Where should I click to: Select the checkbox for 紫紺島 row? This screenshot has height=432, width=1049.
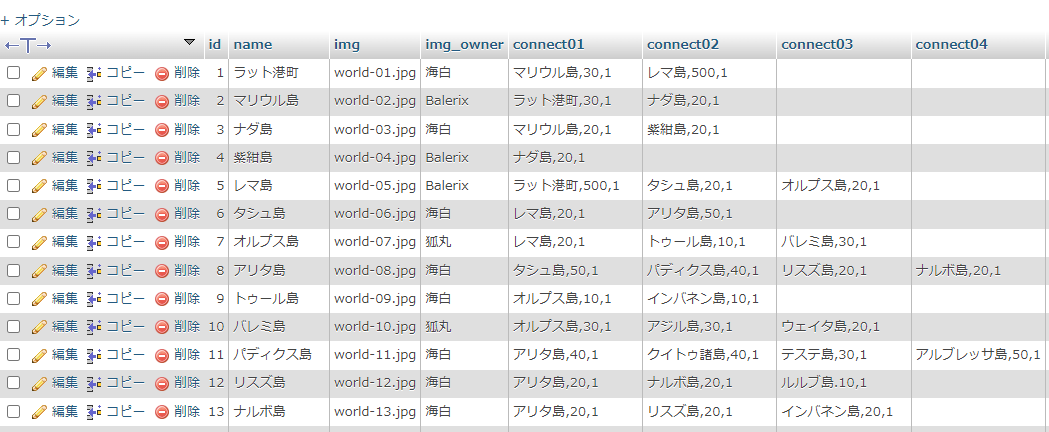click(14, 157)
